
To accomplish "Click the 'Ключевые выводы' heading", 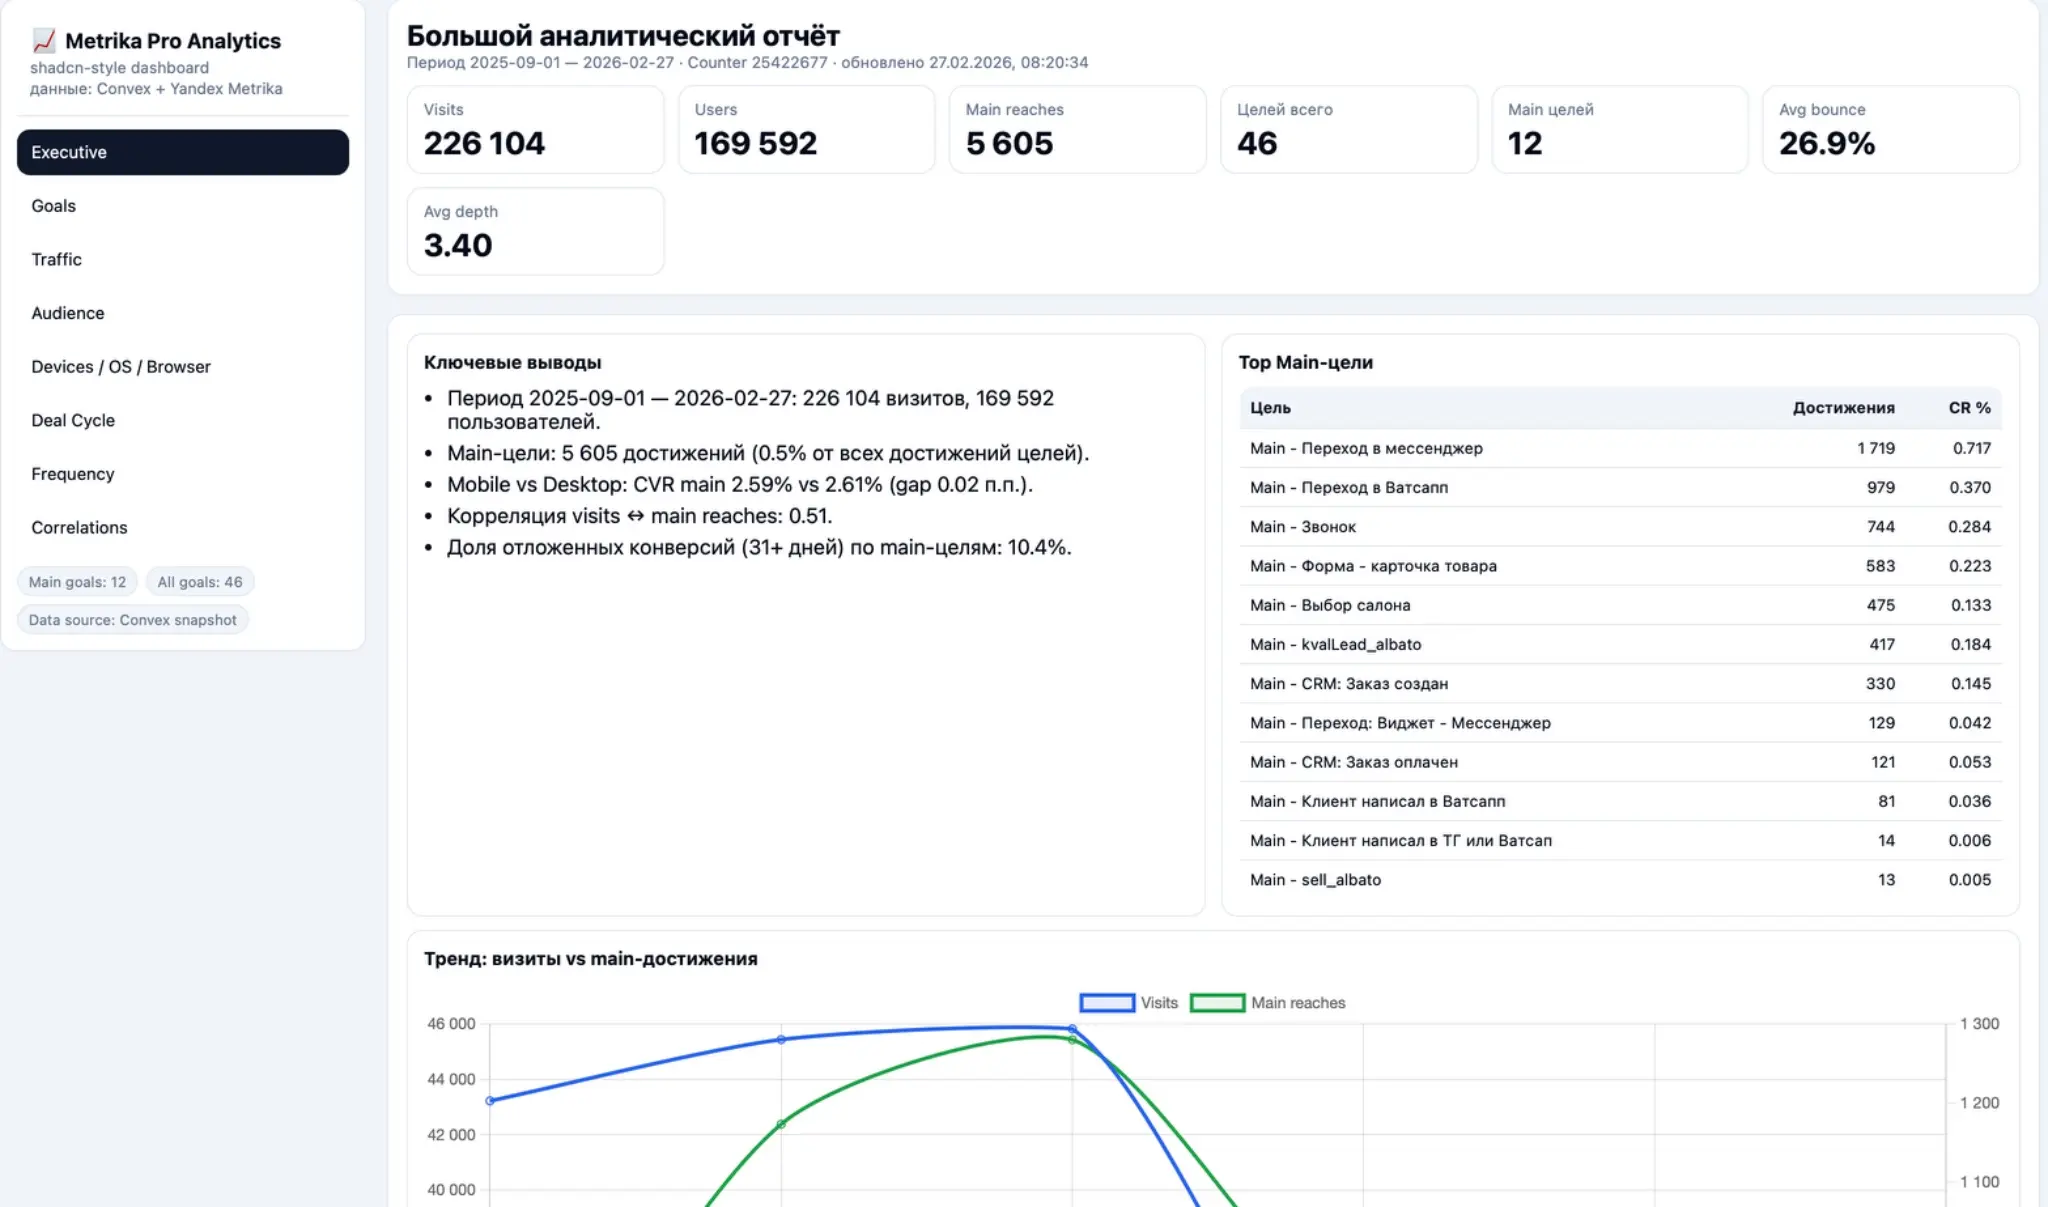I will tap(513, 363).
